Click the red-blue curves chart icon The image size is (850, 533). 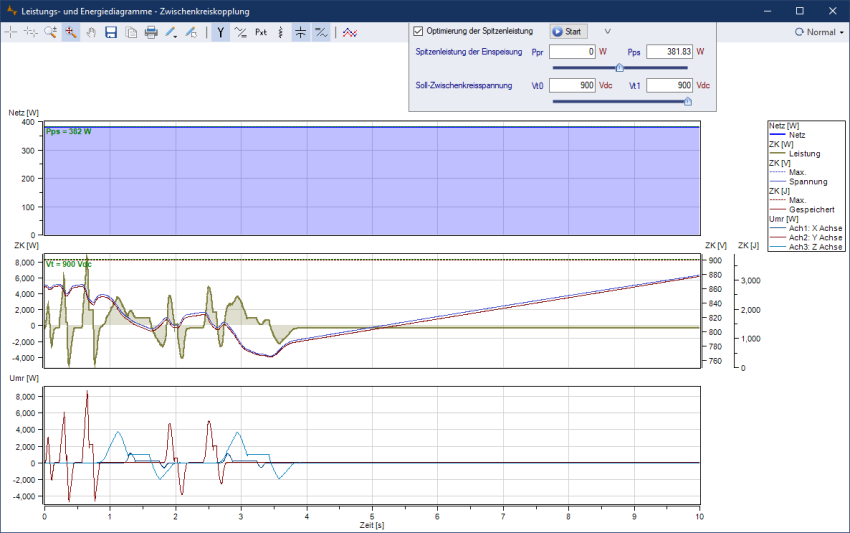click(349, 32)
